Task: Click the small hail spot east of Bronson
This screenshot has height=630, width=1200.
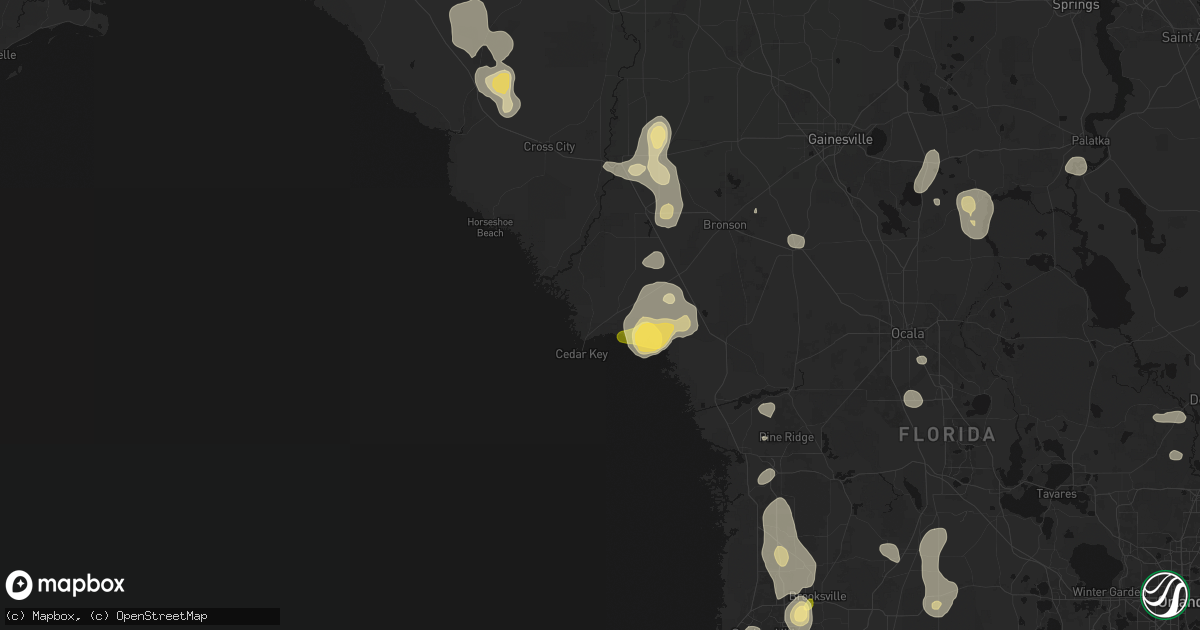Action: pyautogui.click(x=796, y=241)
